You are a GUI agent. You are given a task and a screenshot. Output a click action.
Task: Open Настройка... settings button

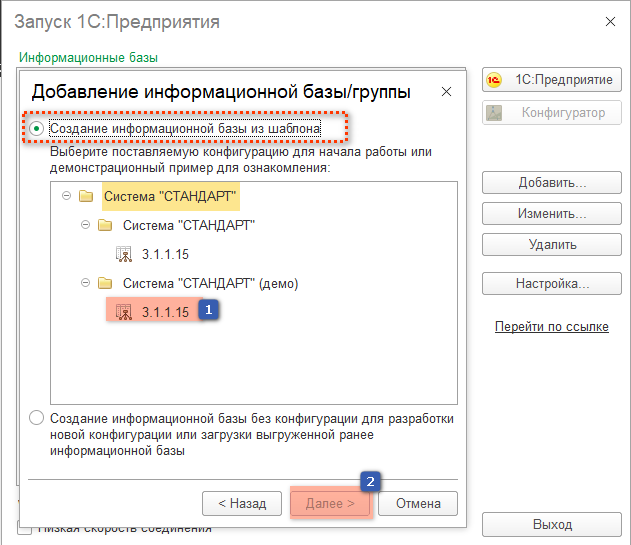(552, 283)
